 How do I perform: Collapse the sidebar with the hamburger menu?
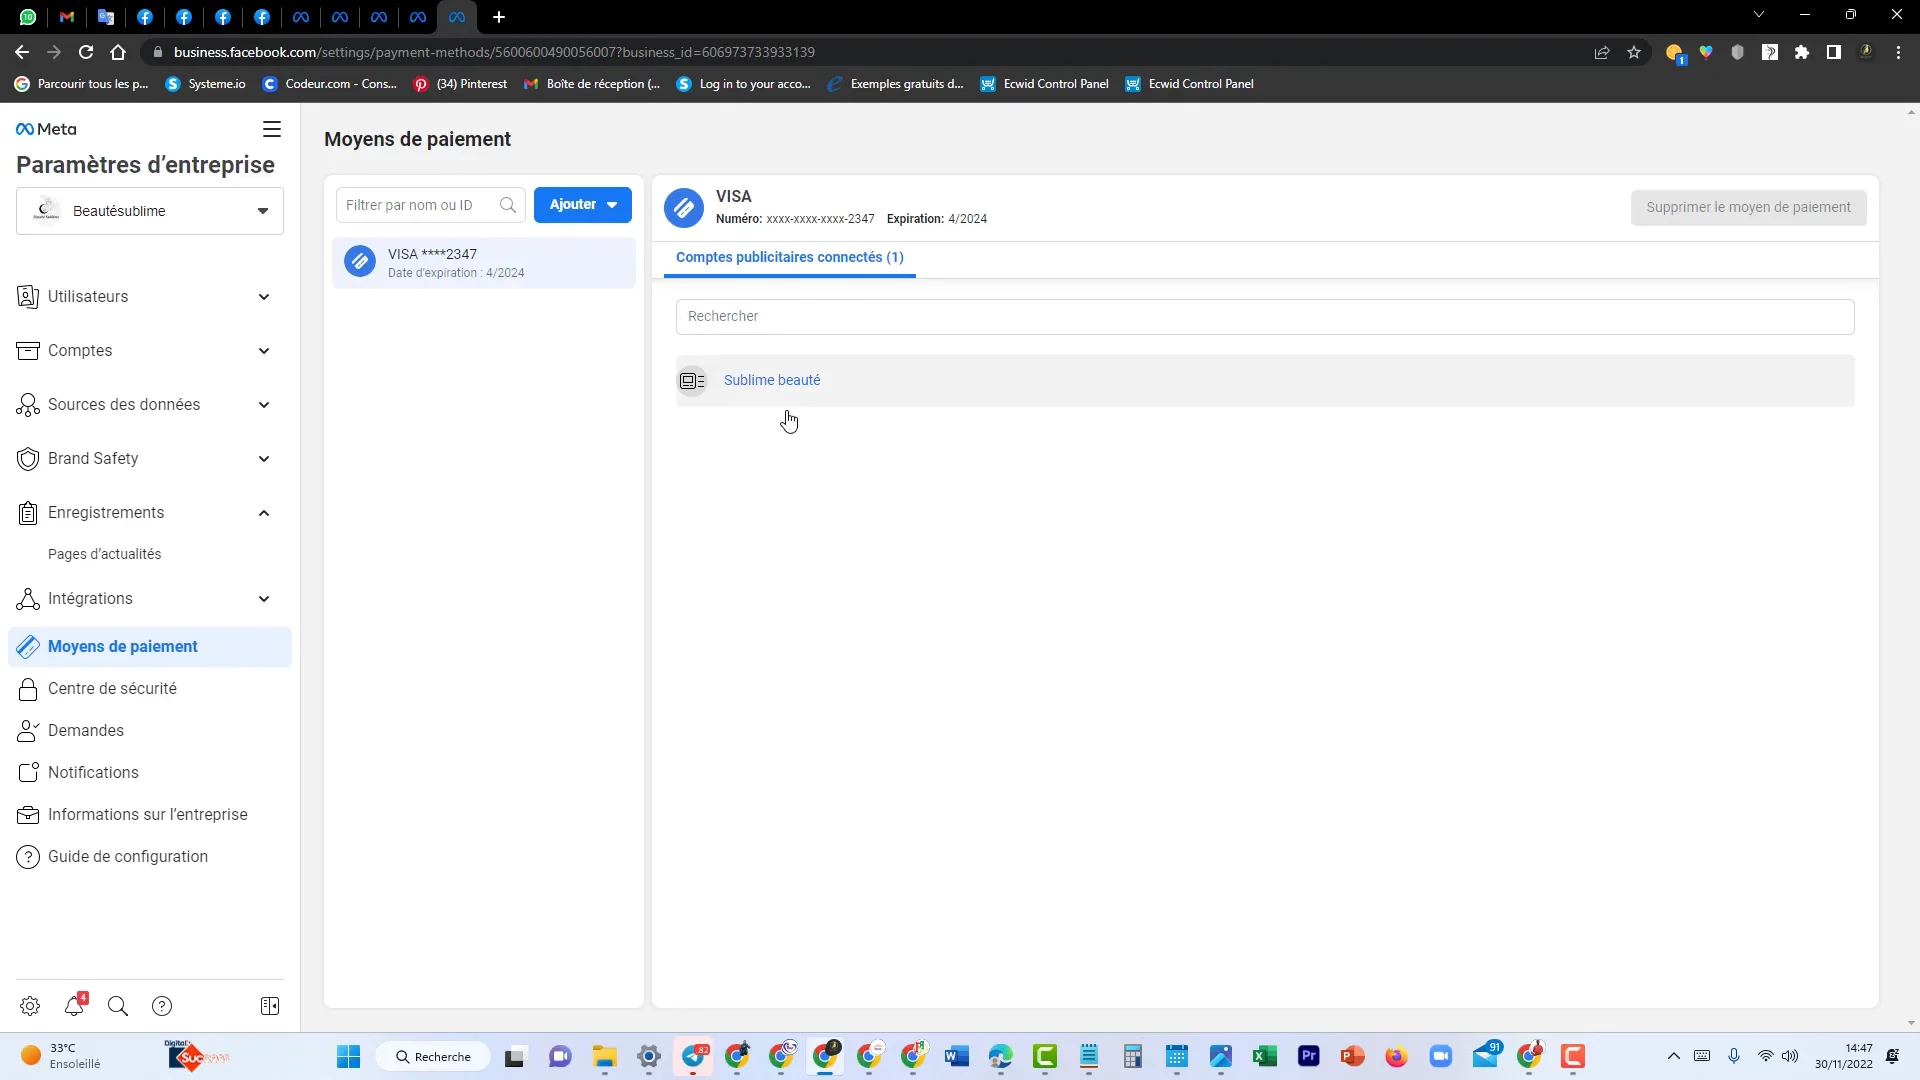(272, 129)
